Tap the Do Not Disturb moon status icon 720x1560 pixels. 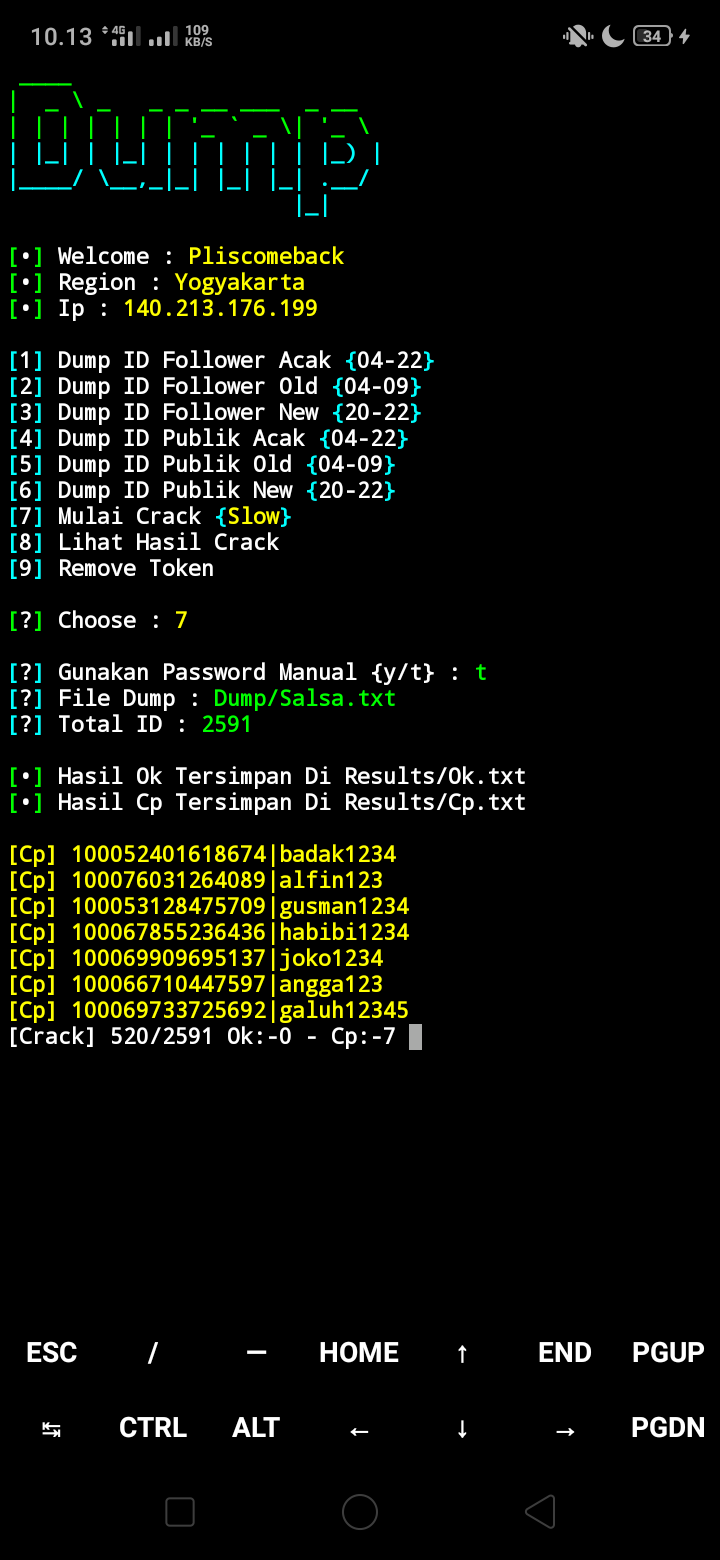click(612, 35)
